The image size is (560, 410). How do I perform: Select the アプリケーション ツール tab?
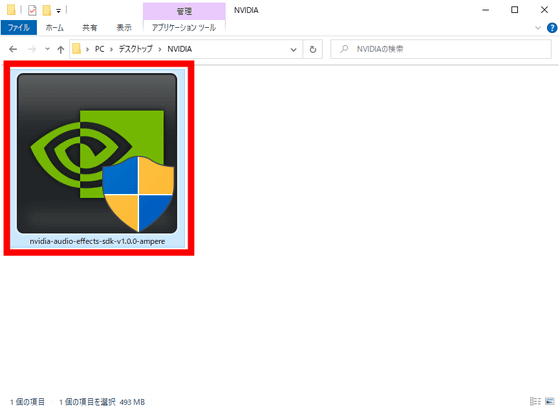(x=184, y=28)
